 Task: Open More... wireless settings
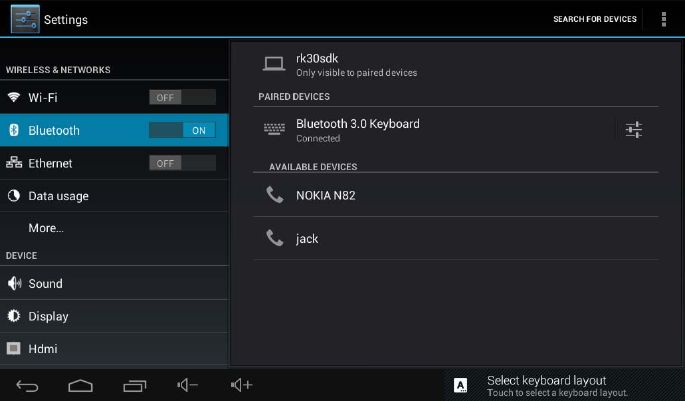114,228
